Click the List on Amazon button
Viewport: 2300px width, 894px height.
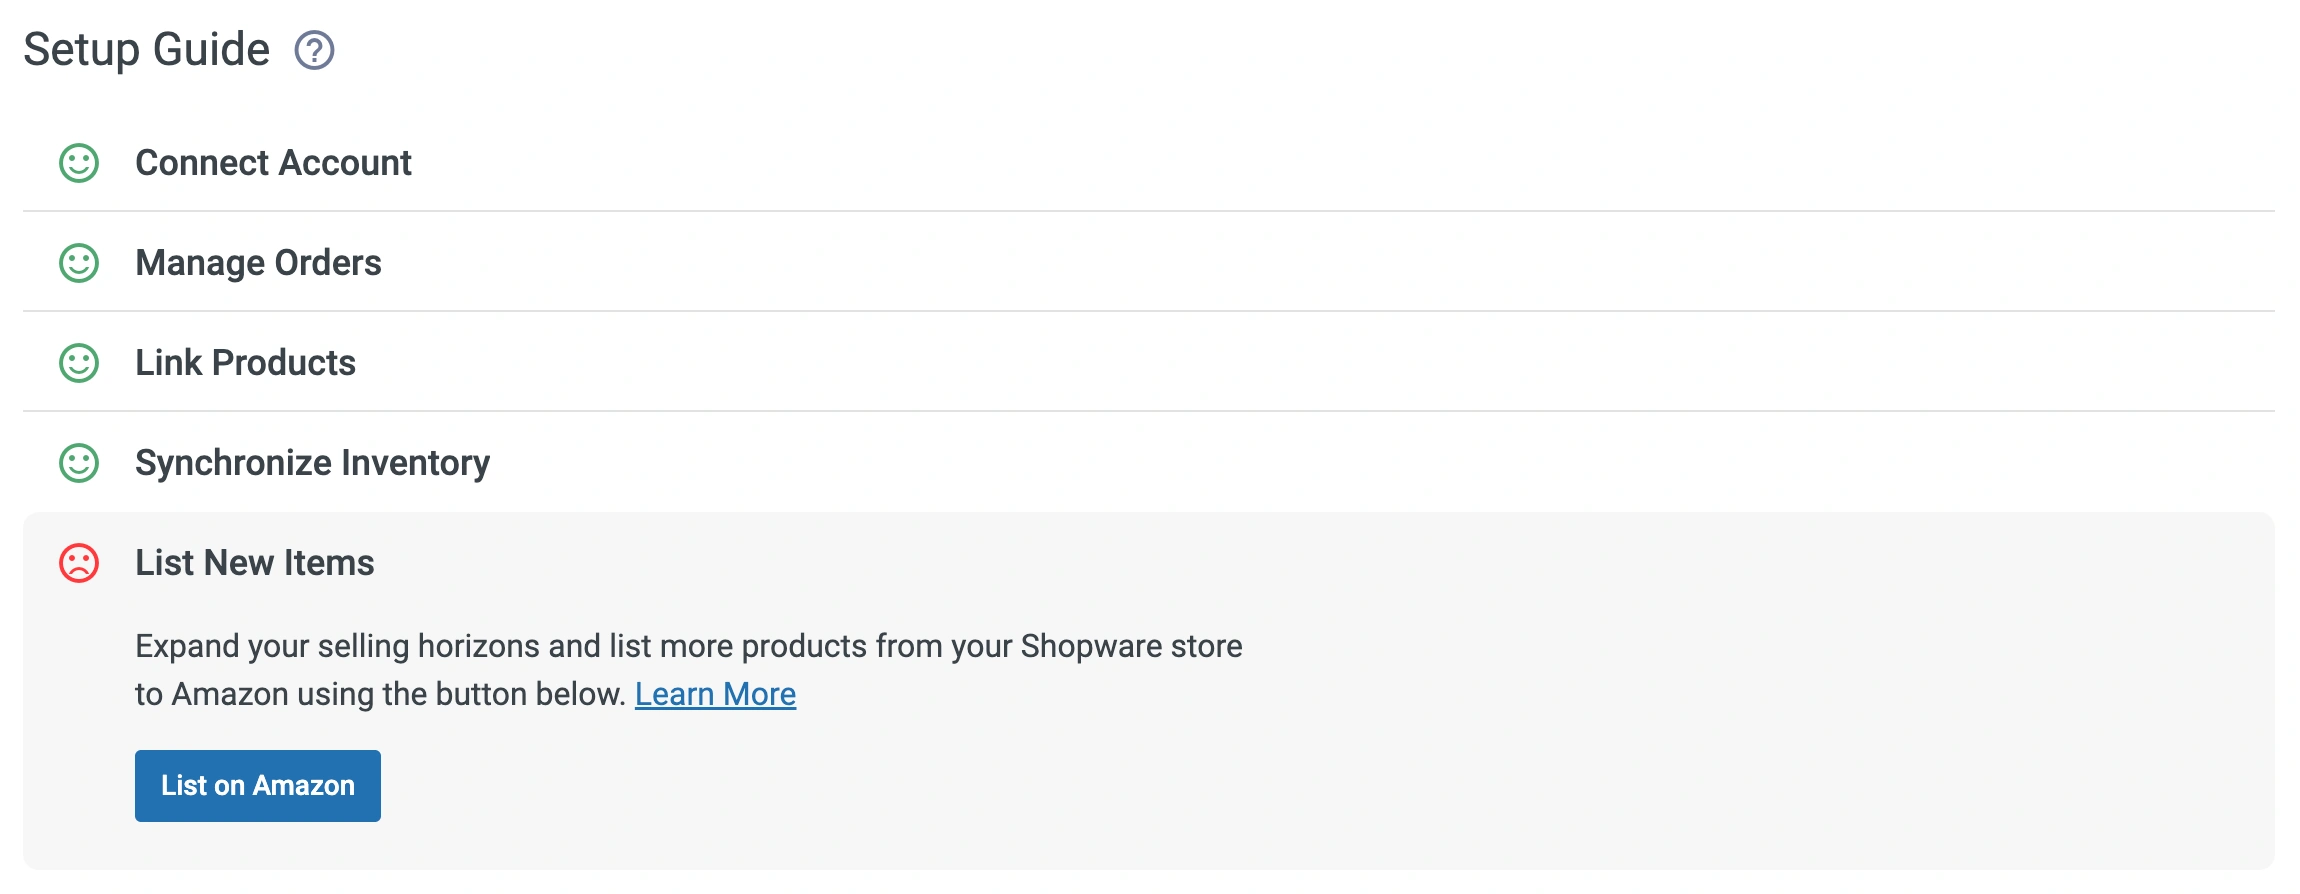click(x=257, y=786)
